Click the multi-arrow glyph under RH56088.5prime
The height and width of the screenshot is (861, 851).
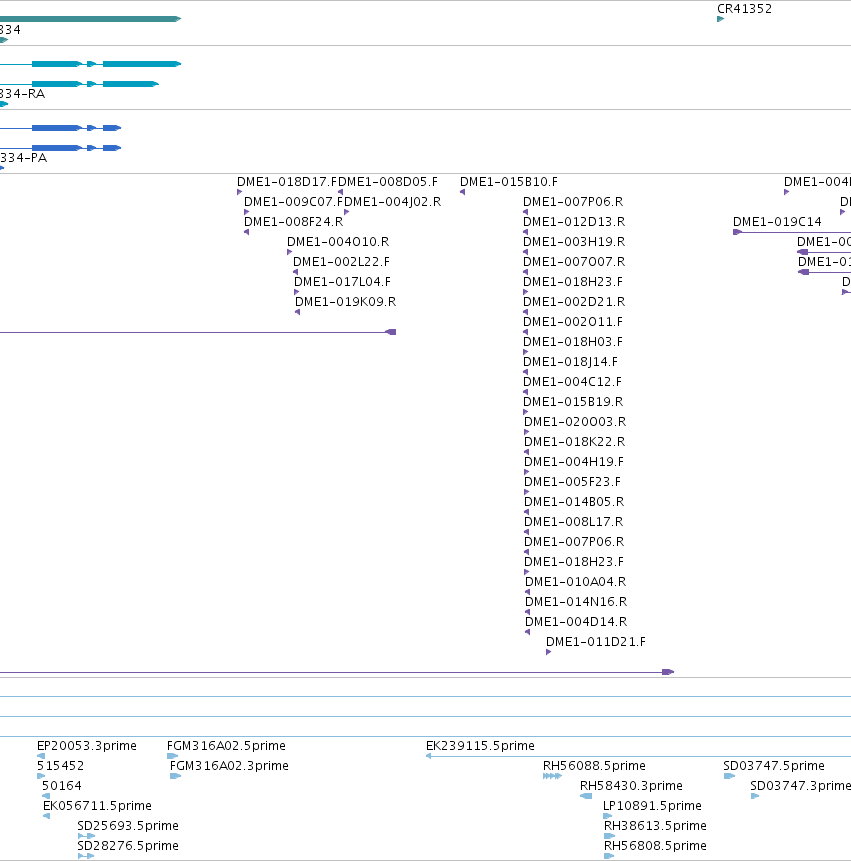pyautogui.click(x=552, y=776)
